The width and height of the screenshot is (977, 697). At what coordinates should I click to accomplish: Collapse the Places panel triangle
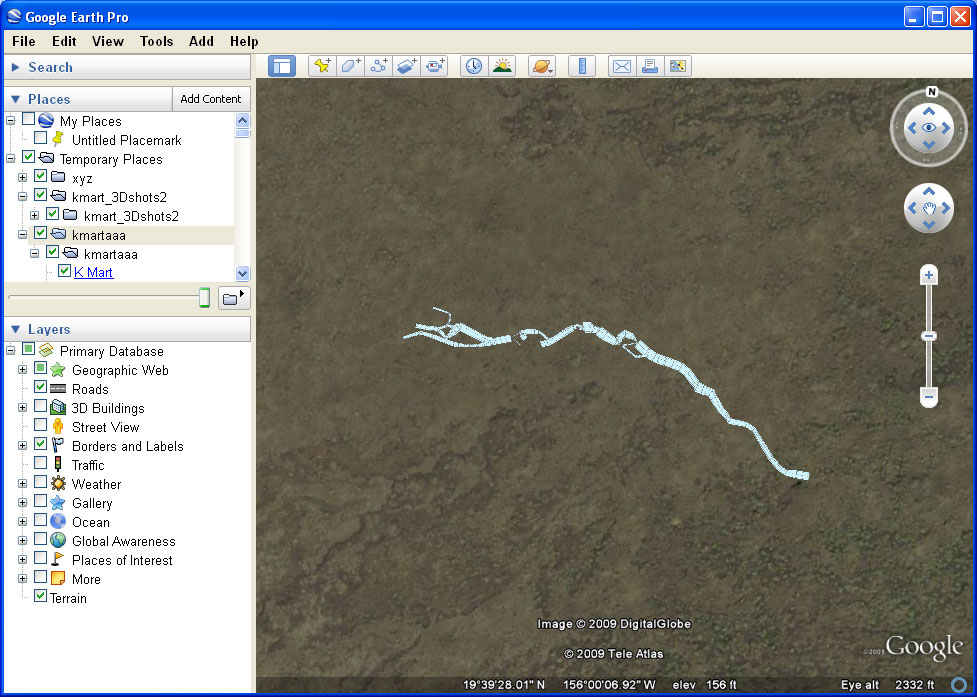coord(16,99)
